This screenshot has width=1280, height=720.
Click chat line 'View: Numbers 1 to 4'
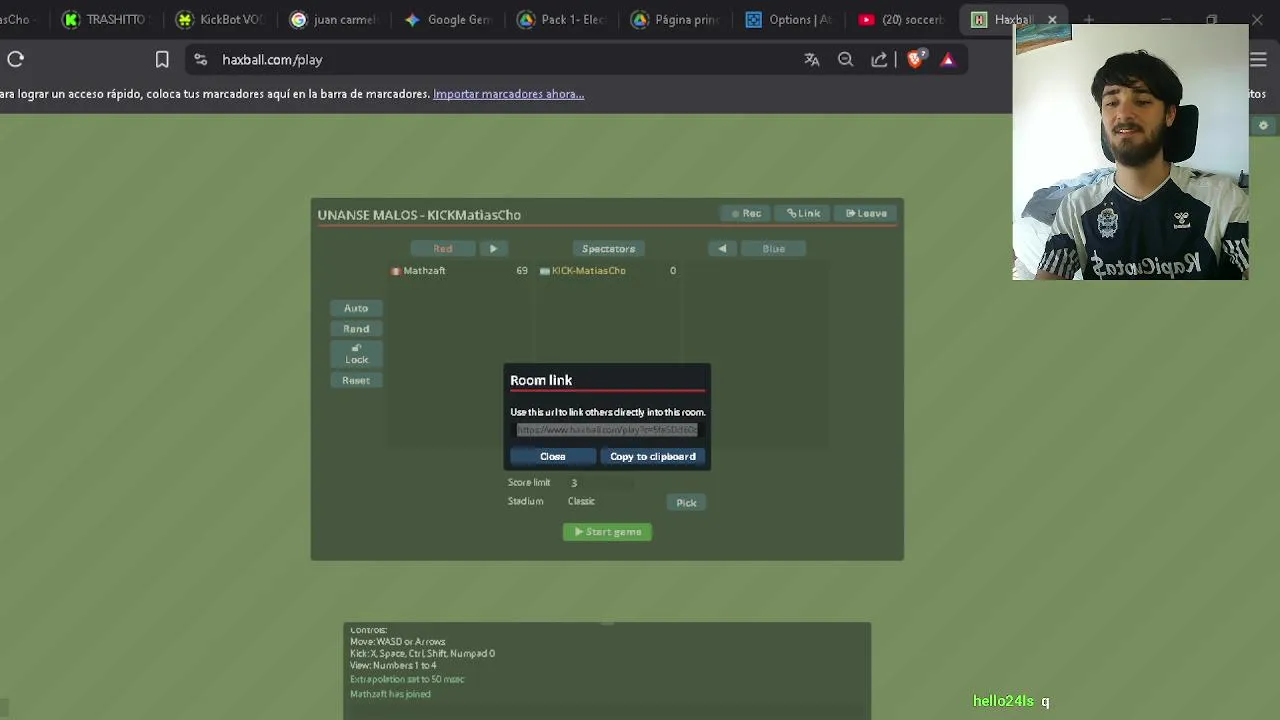(x=393, y=665)
